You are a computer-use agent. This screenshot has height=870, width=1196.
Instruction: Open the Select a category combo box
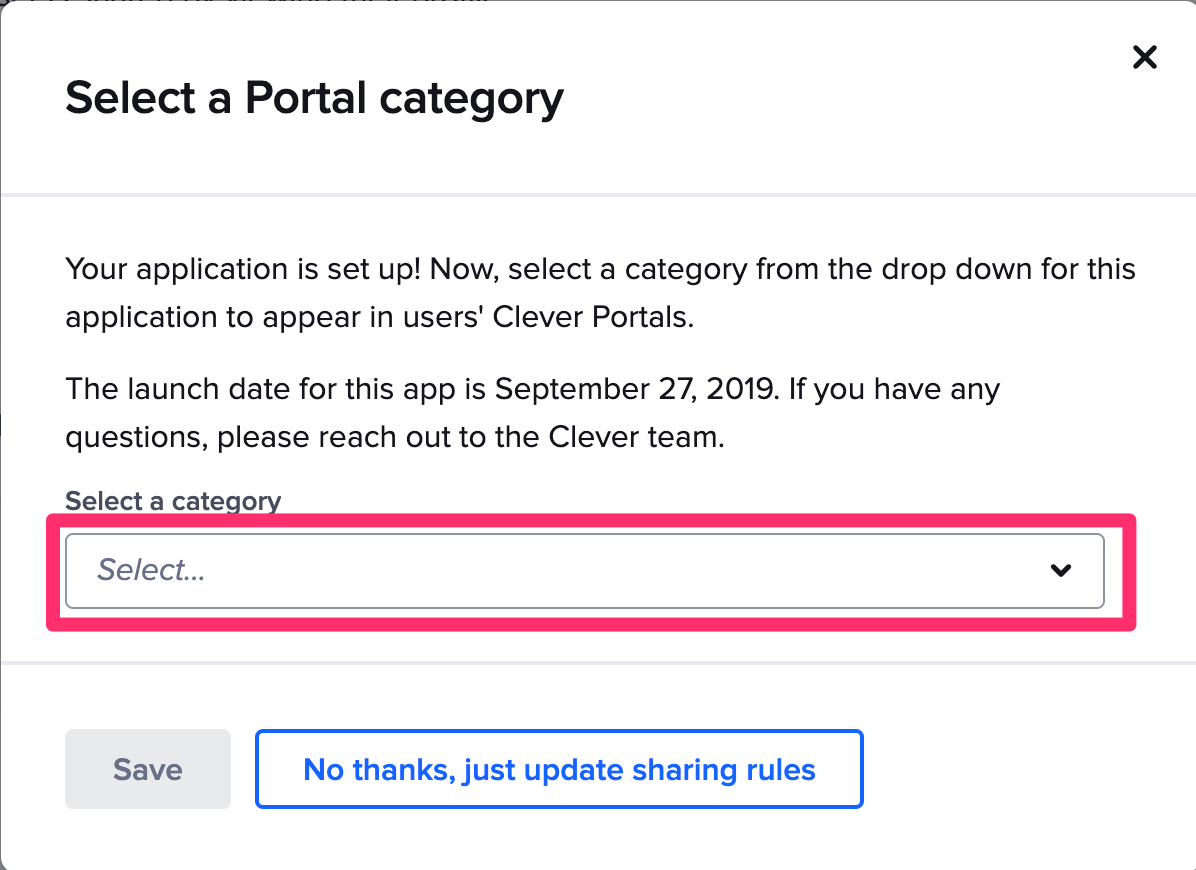click(584, 571)
